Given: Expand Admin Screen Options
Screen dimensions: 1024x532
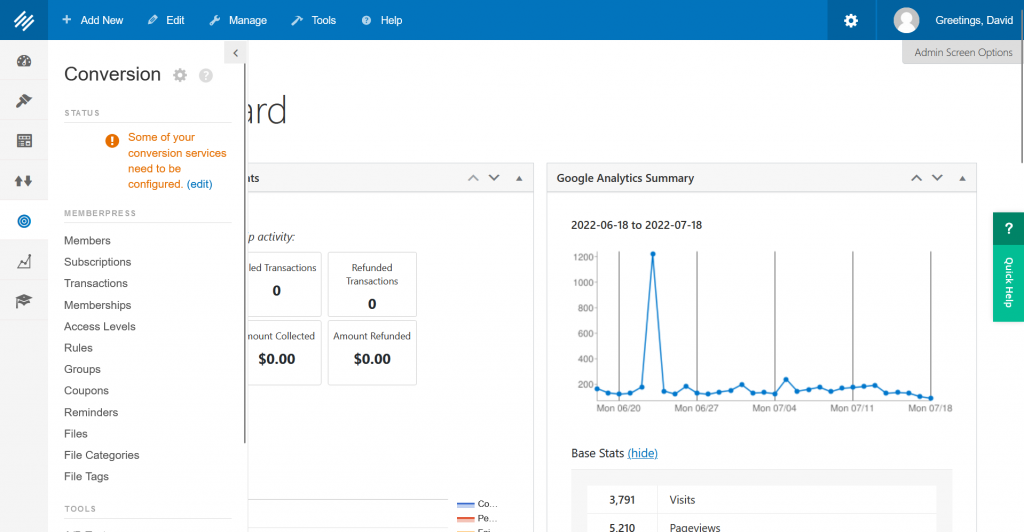Looking at the screenshot, I should 963,52.
